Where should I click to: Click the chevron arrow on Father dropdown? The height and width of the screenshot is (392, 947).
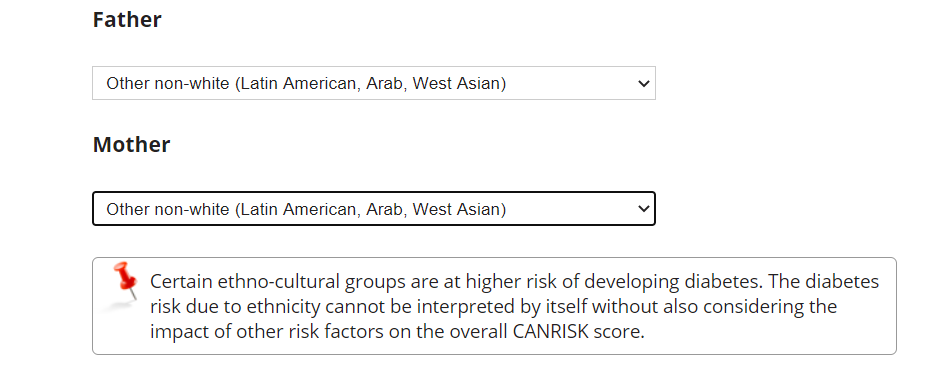[x=644, y=83]
